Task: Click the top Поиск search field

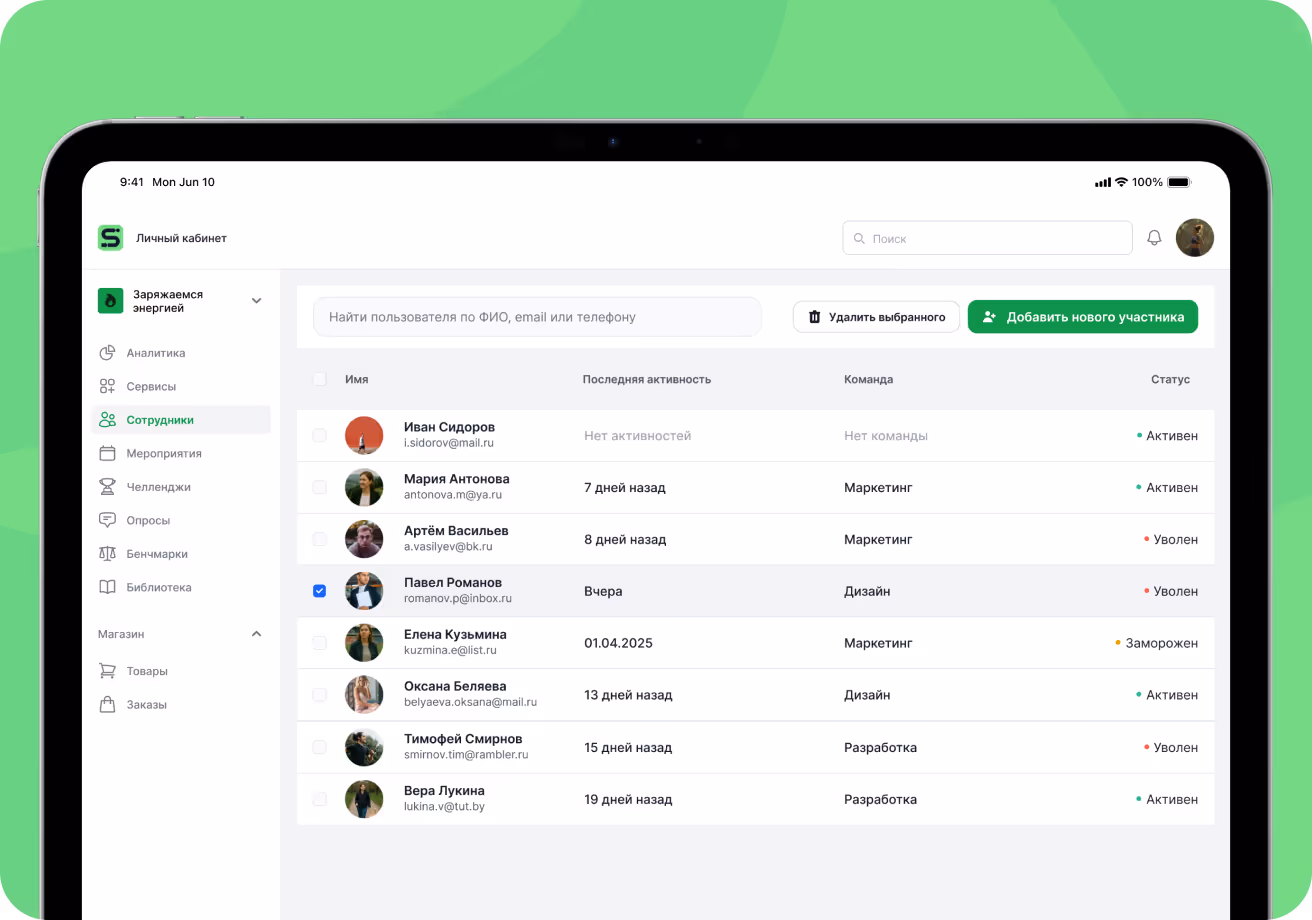Action: click(987, 238)
